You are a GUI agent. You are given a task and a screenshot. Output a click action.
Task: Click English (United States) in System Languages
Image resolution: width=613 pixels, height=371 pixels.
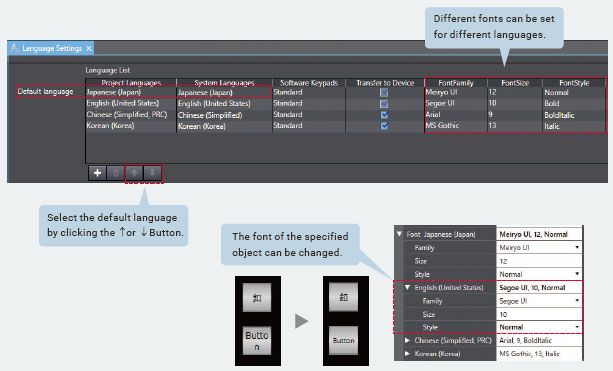pyautogui.click(x=224, y=104)
